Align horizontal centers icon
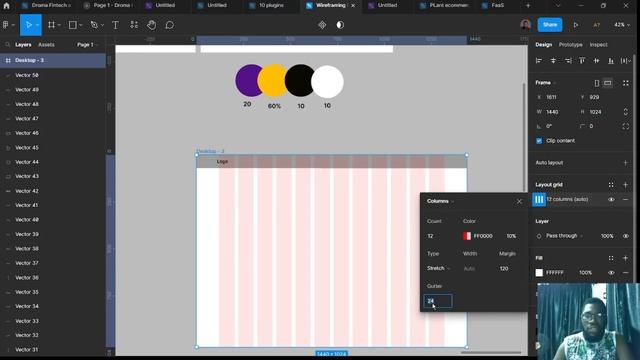The image size is (640, 360). 553,61
